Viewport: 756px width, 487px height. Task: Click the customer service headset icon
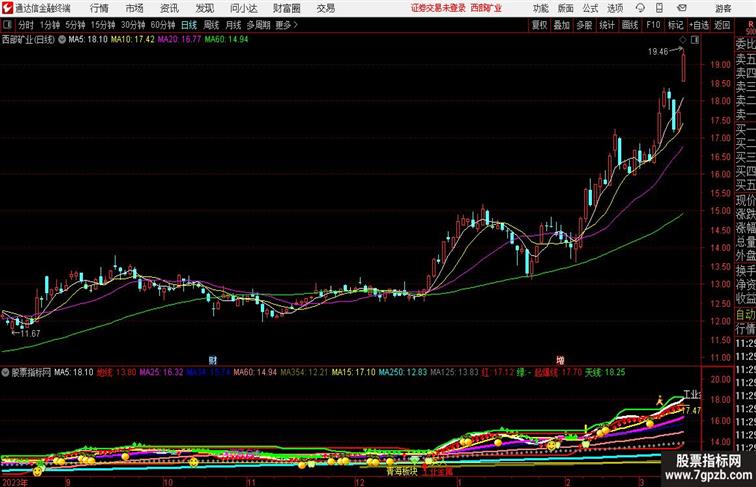tap(640, 8)
